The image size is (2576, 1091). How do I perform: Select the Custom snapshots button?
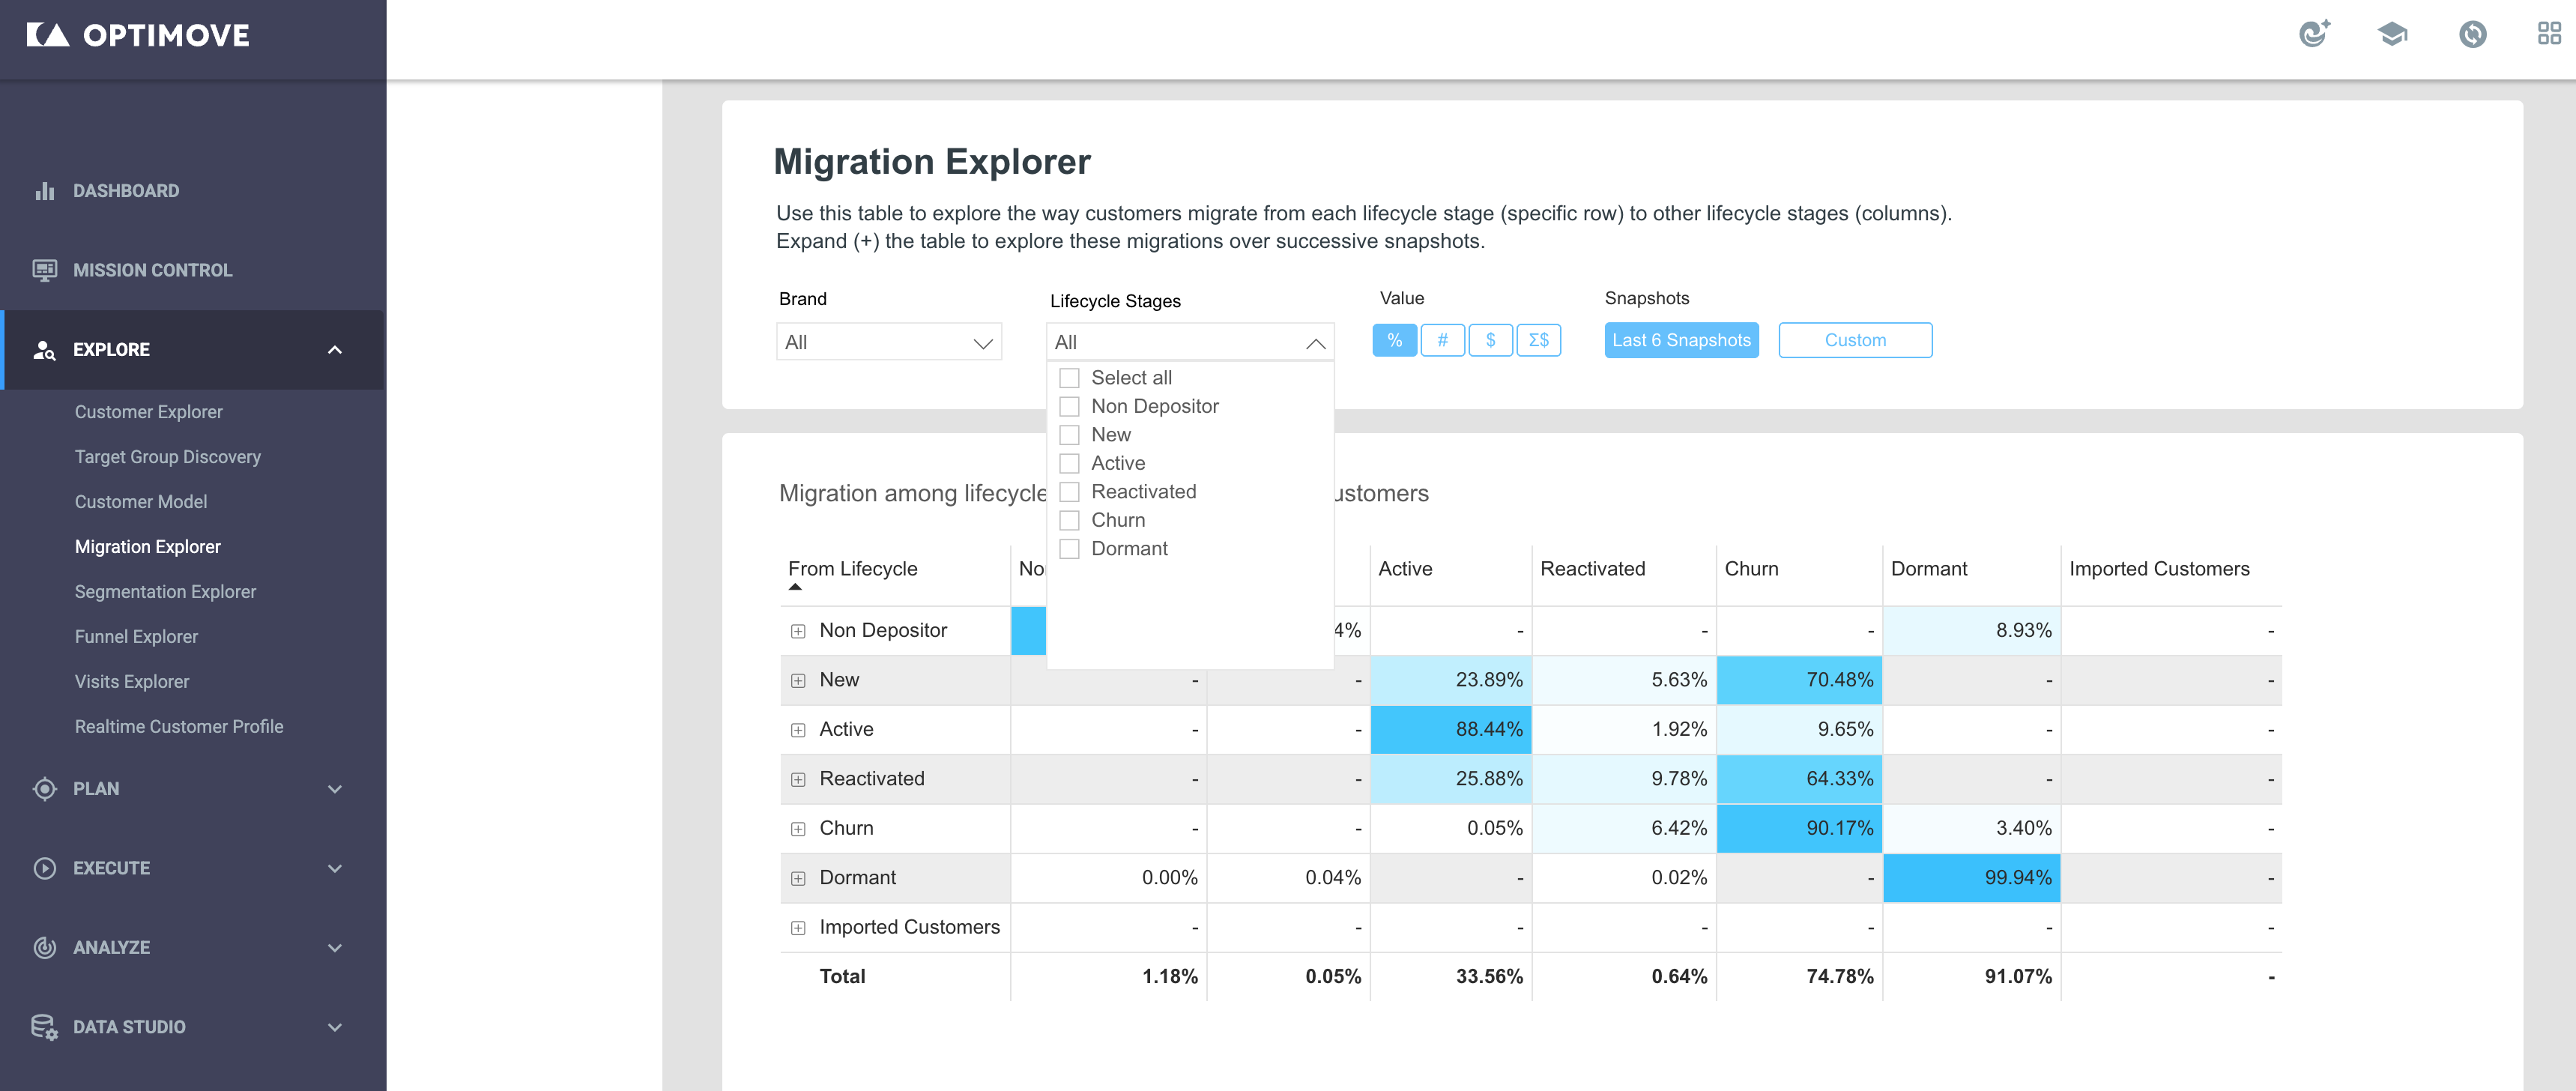coord(1855,340)
